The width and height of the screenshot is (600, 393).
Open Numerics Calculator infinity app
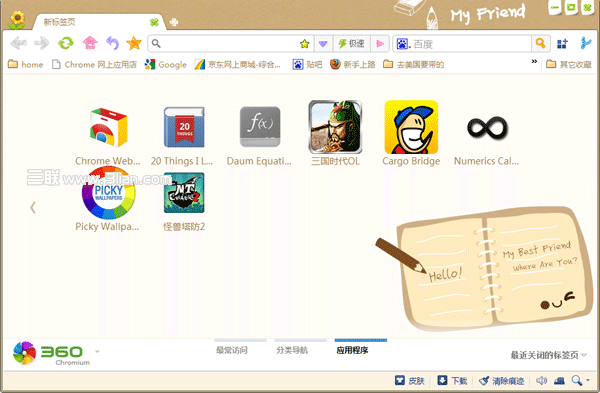click(x=487, y=139)
